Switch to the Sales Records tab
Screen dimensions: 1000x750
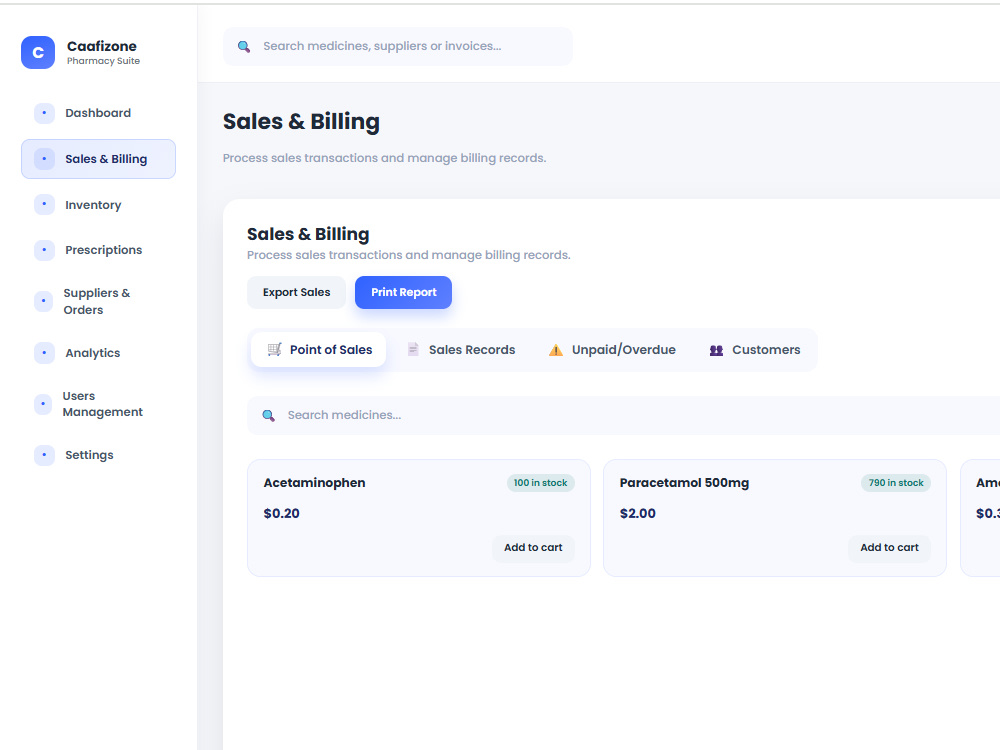coord(461,349)
